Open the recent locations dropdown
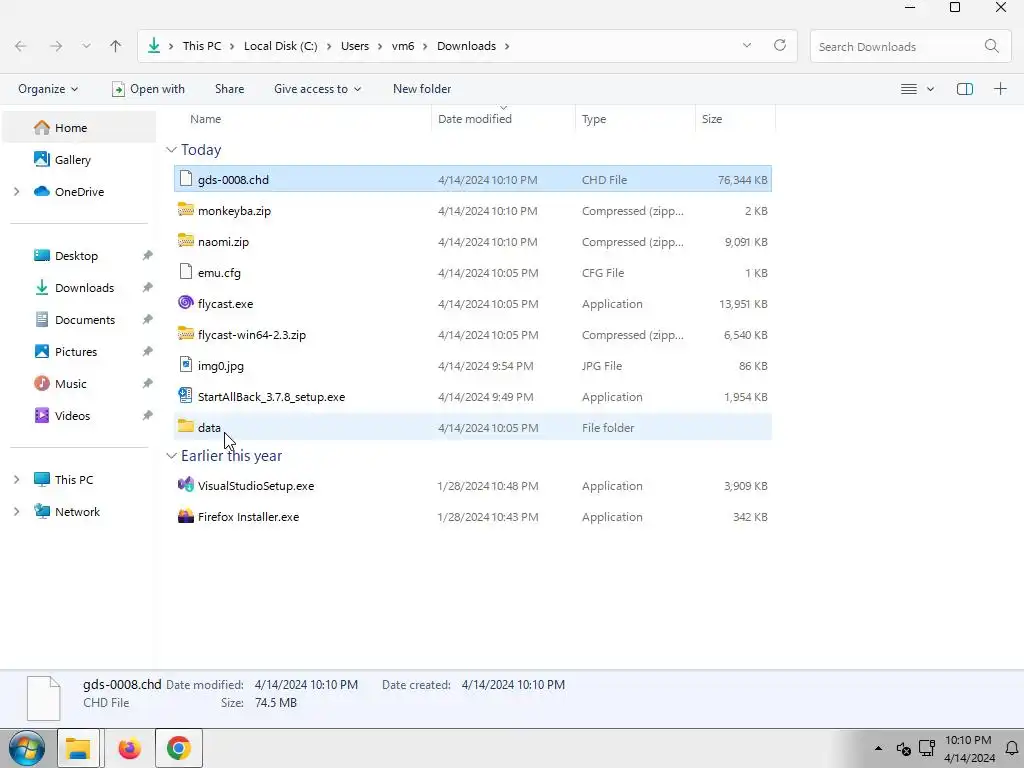The height and width of the screenshot is (768, 1024). 86,46
